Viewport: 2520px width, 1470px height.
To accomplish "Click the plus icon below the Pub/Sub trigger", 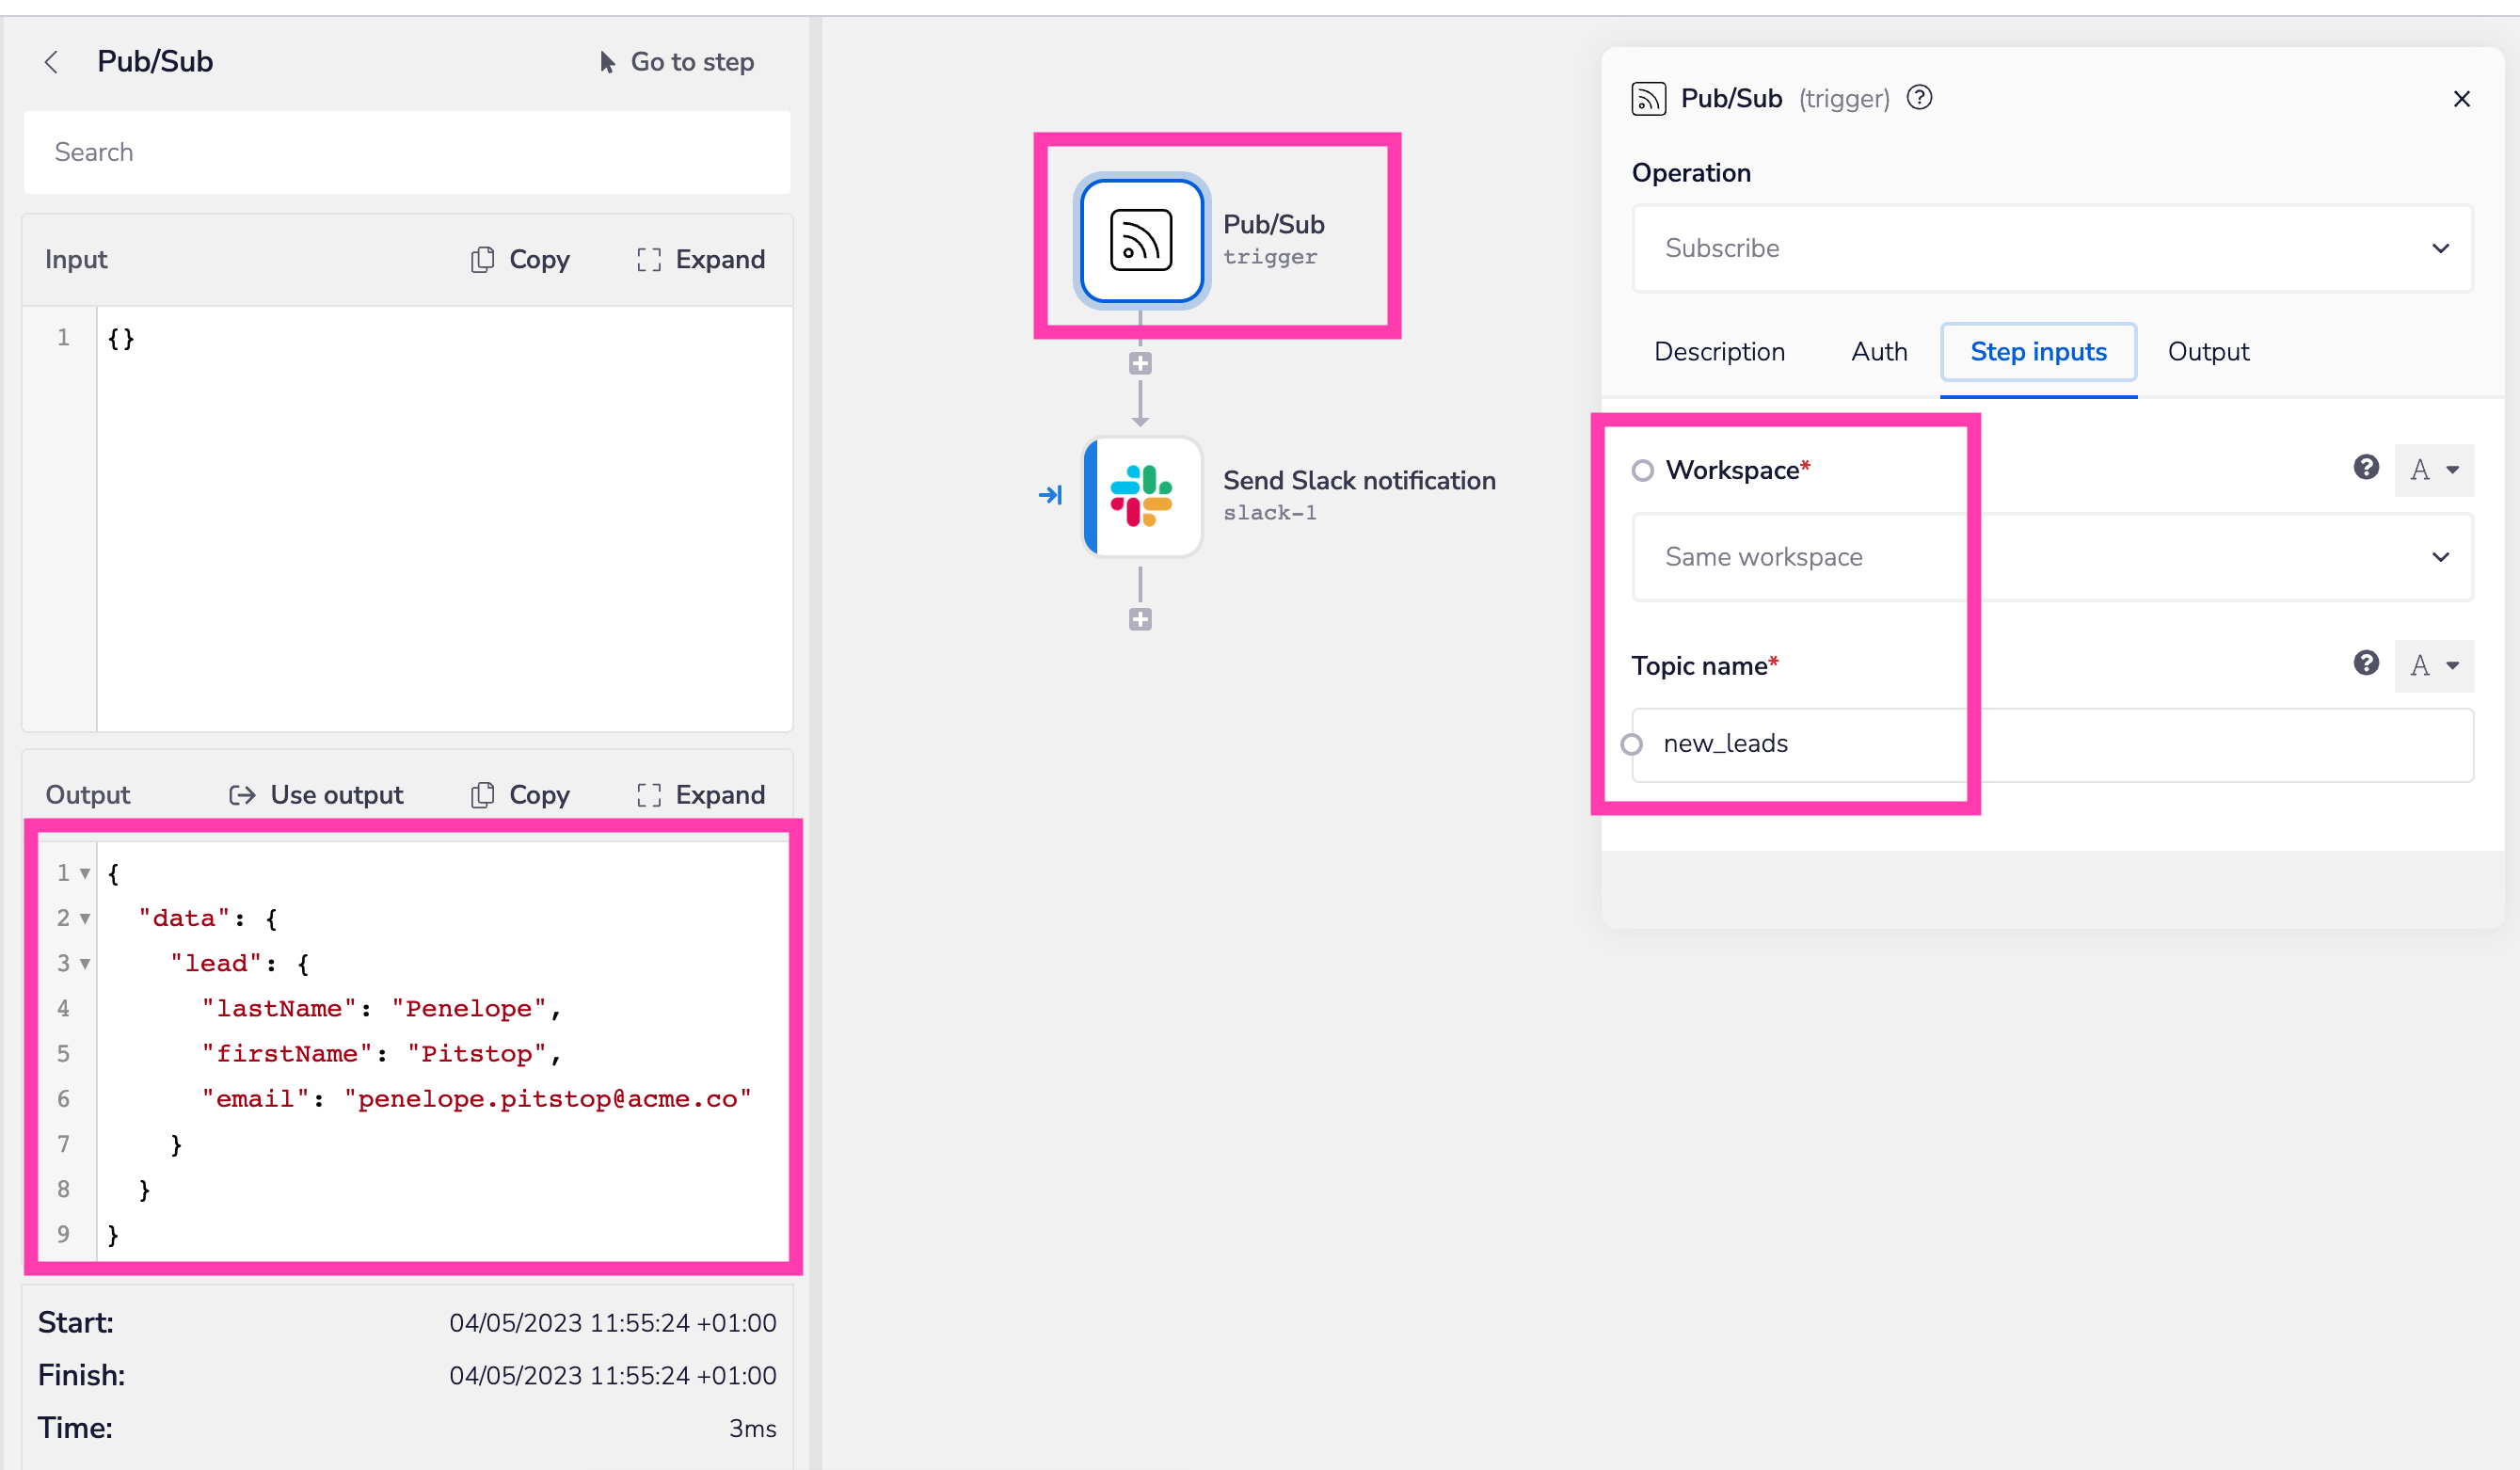I will (x=1140, y=363).
